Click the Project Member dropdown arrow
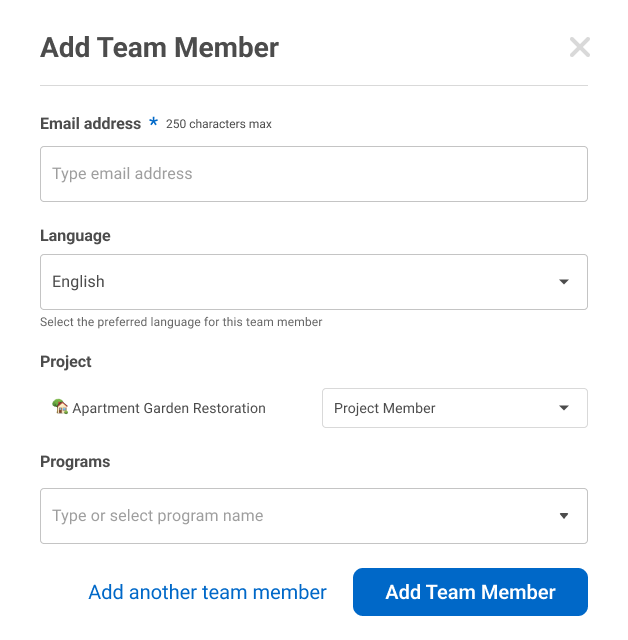Viewport: 628px width, 640px height. click(x=564, y=408)
